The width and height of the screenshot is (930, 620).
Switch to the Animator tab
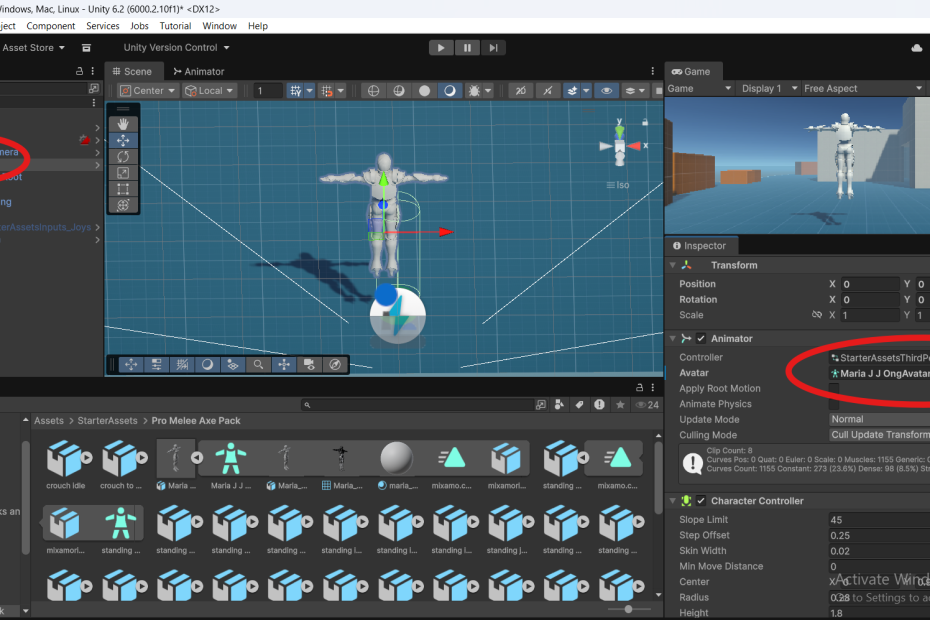(x=198, y=71)
